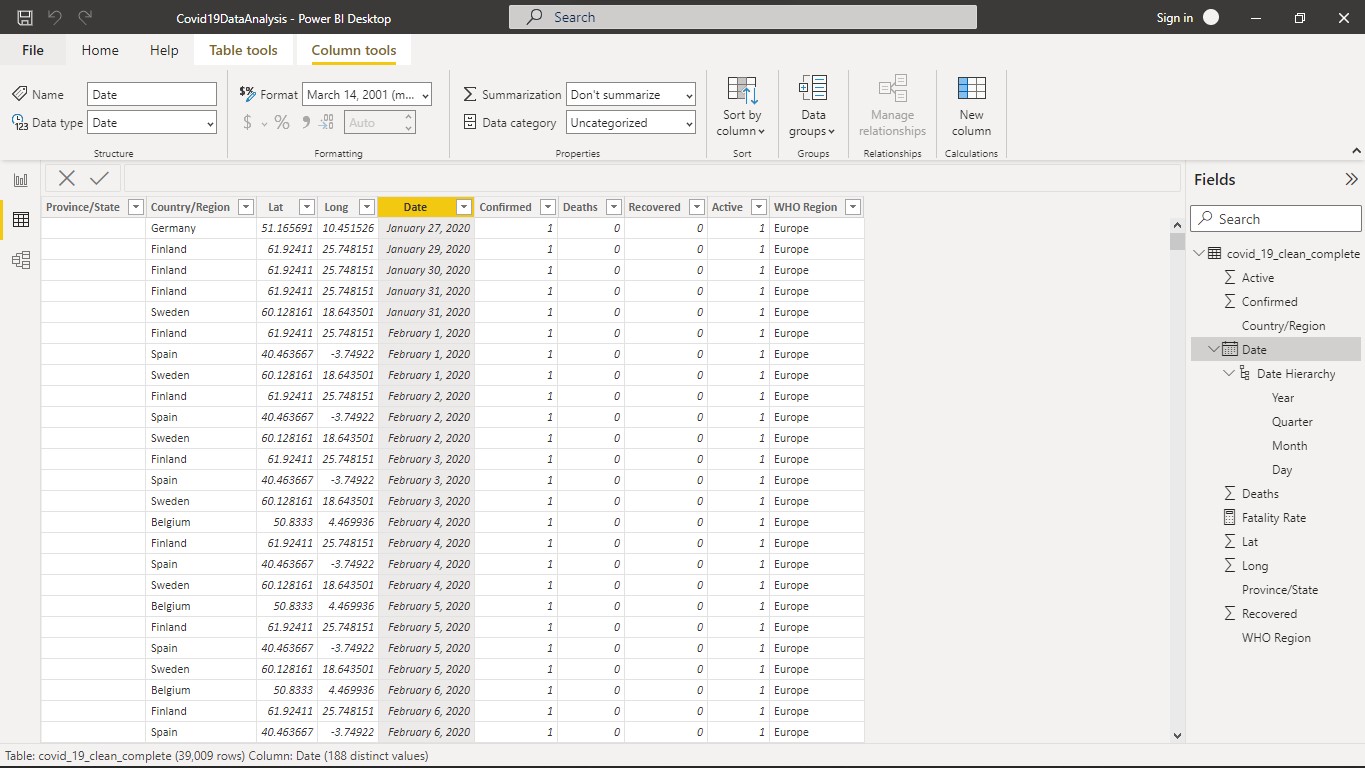Apply percentage format icon
The image size is (1365, 768).
tap(282, 122)
